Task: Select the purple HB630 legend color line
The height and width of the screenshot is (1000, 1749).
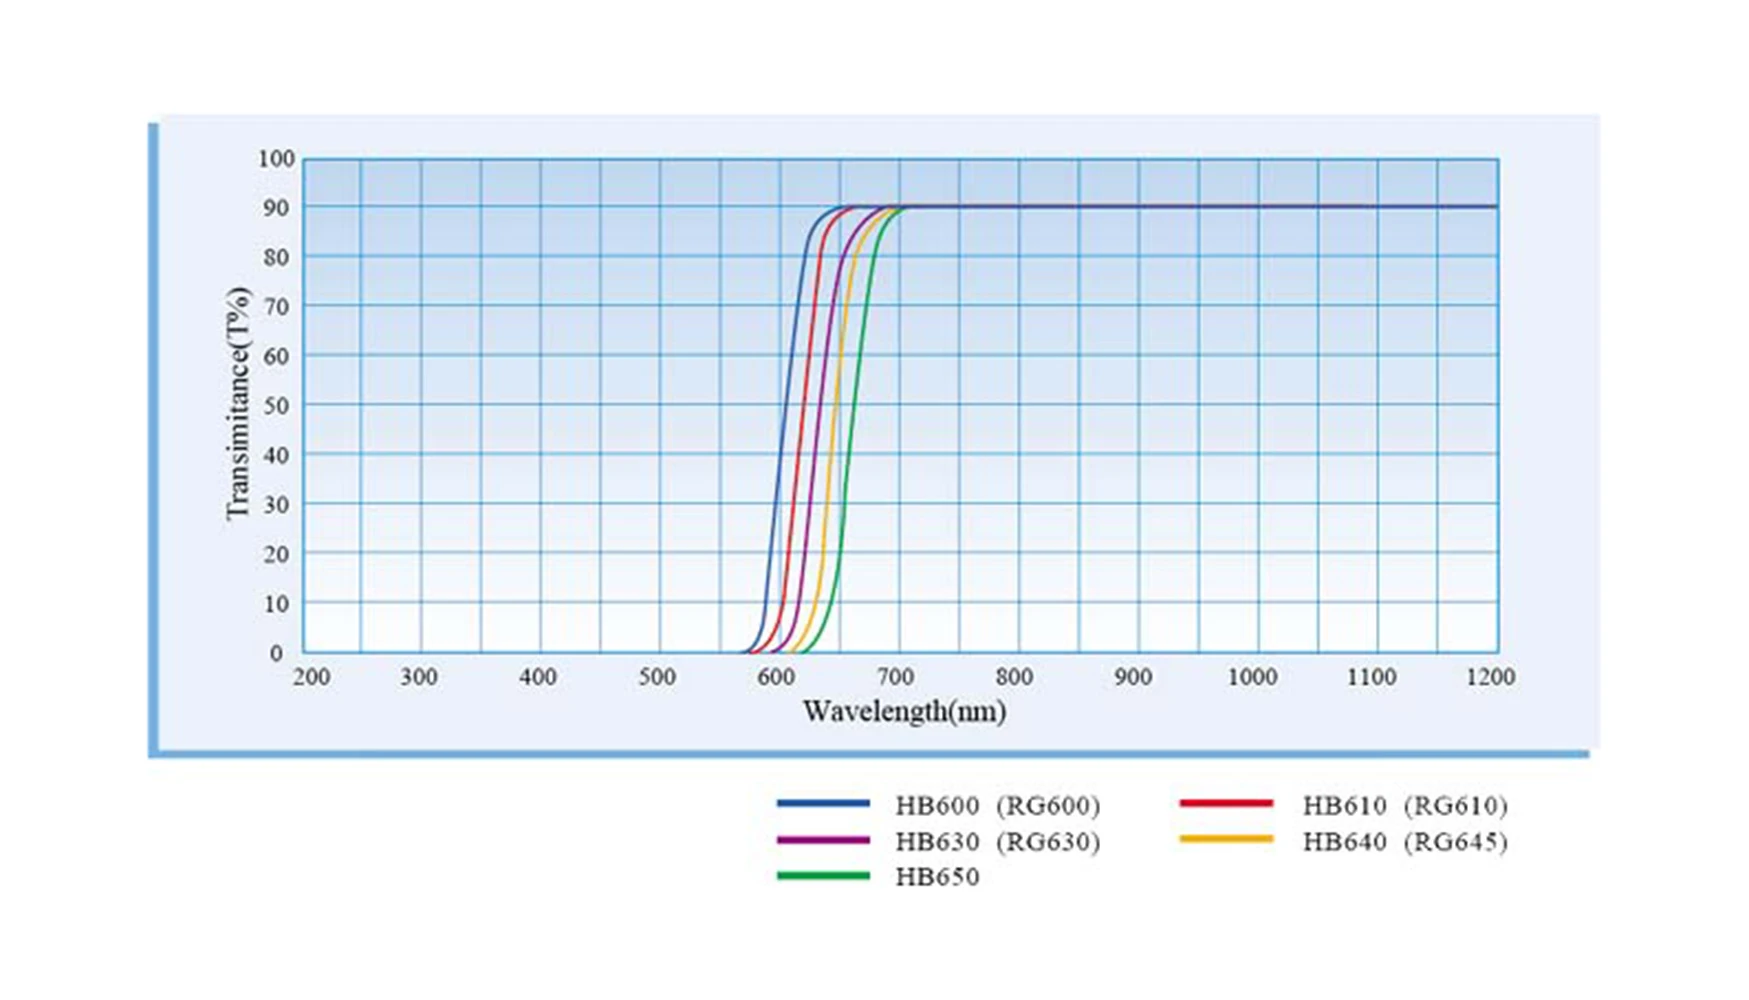Action: tap(823, 840)
